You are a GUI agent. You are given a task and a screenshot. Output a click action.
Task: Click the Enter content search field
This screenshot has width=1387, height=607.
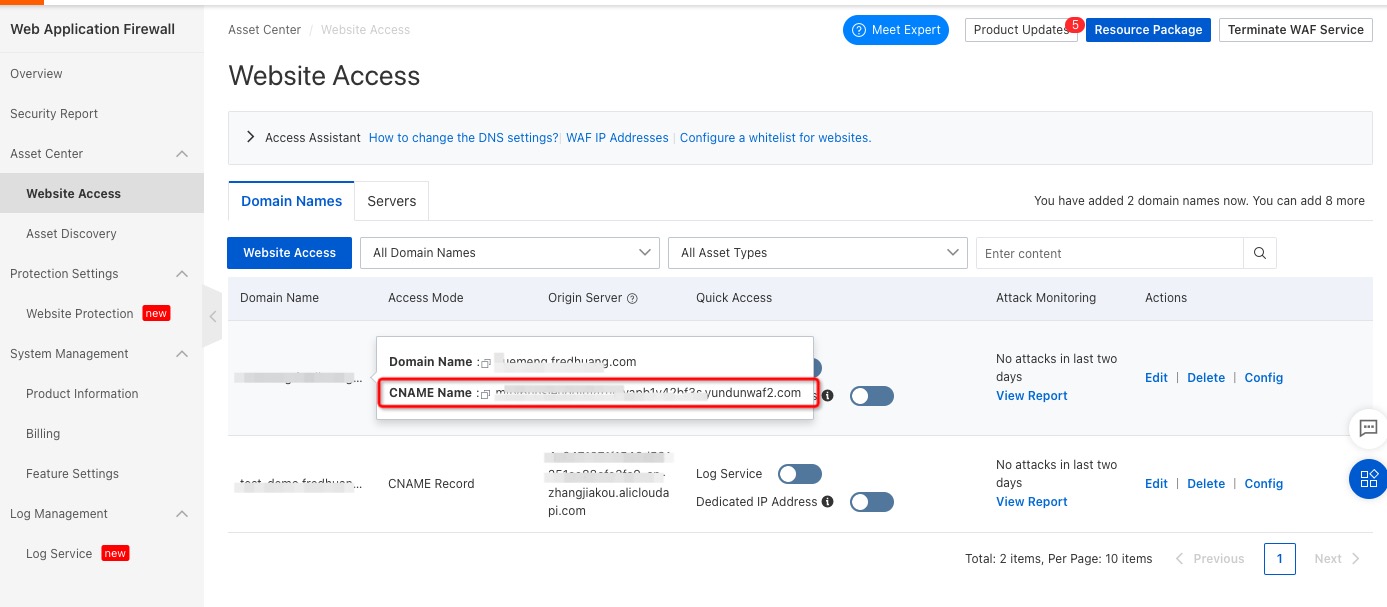pos(1109,253)
